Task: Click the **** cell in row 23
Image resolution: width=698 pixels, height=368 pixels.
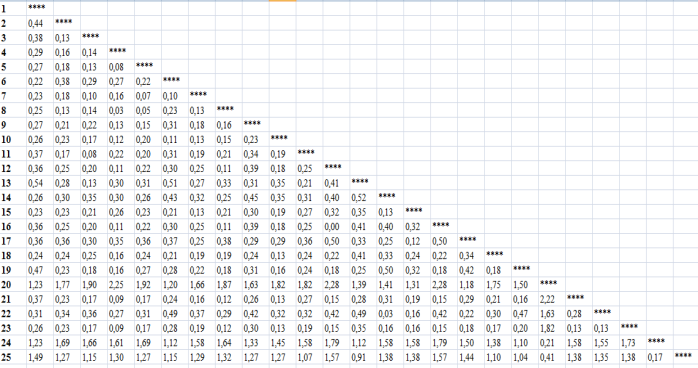Action: (x=633, y=328)
